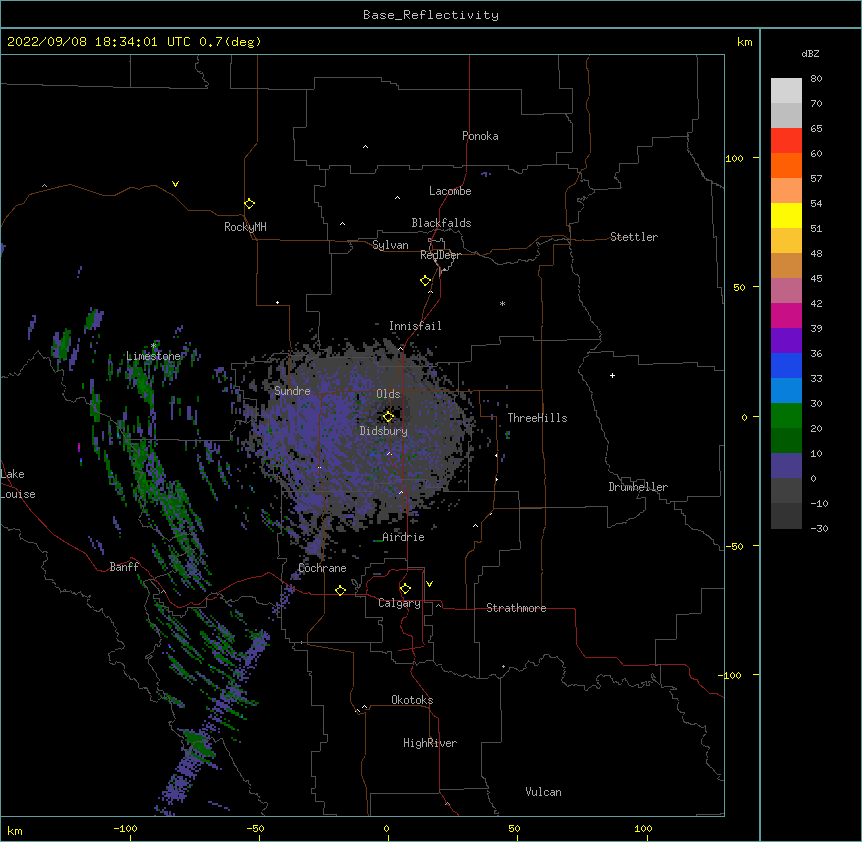Click the yellow diamond marker near RockyMH
Screen dimensions: 862x842
[x=249, y=204]
